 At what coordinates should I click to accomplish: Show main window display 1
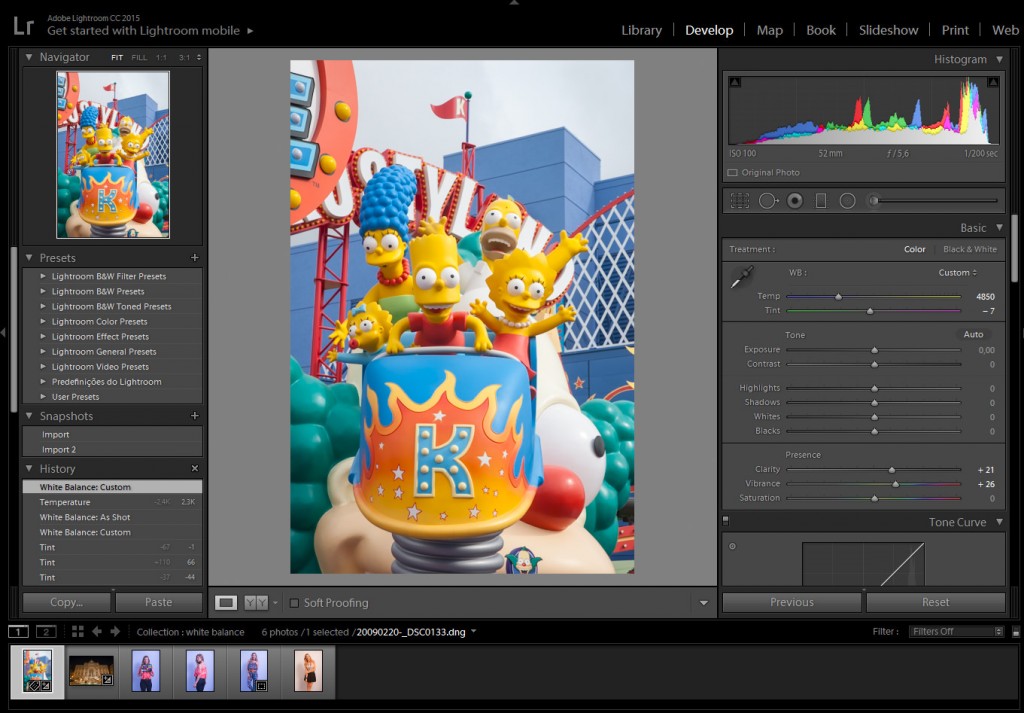(18, 631)
